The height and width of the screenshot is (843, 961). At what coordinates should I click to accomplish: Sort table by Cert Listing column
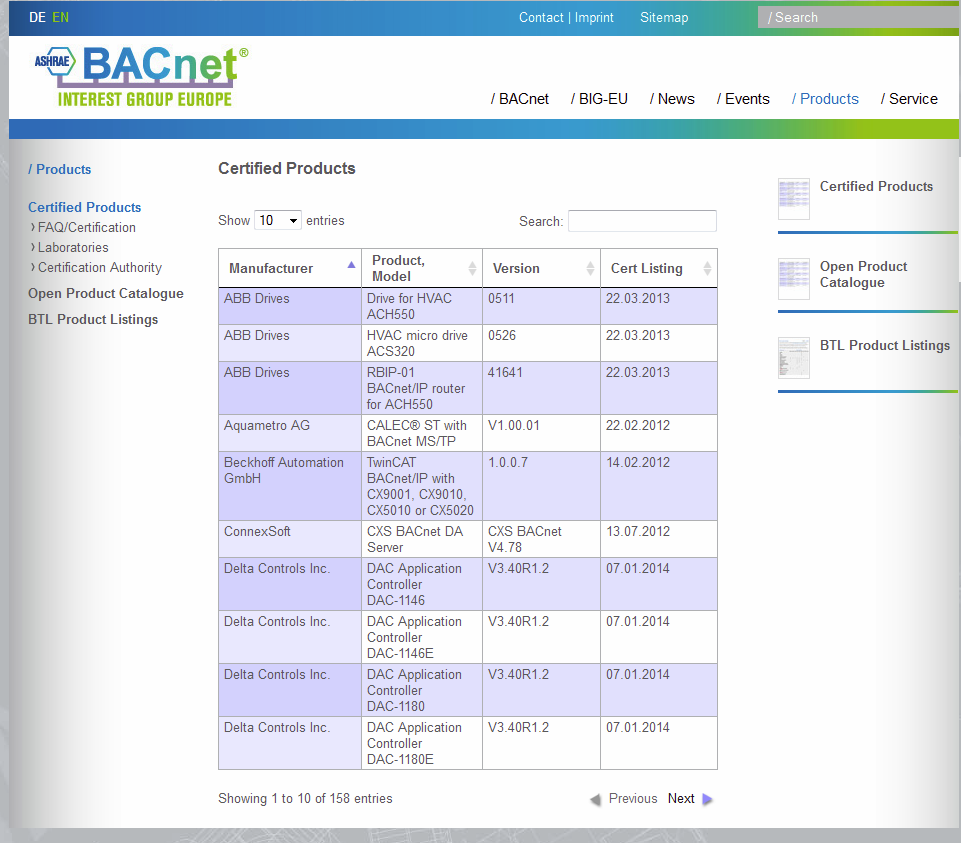pyautogui.click(x=659, y=269)
